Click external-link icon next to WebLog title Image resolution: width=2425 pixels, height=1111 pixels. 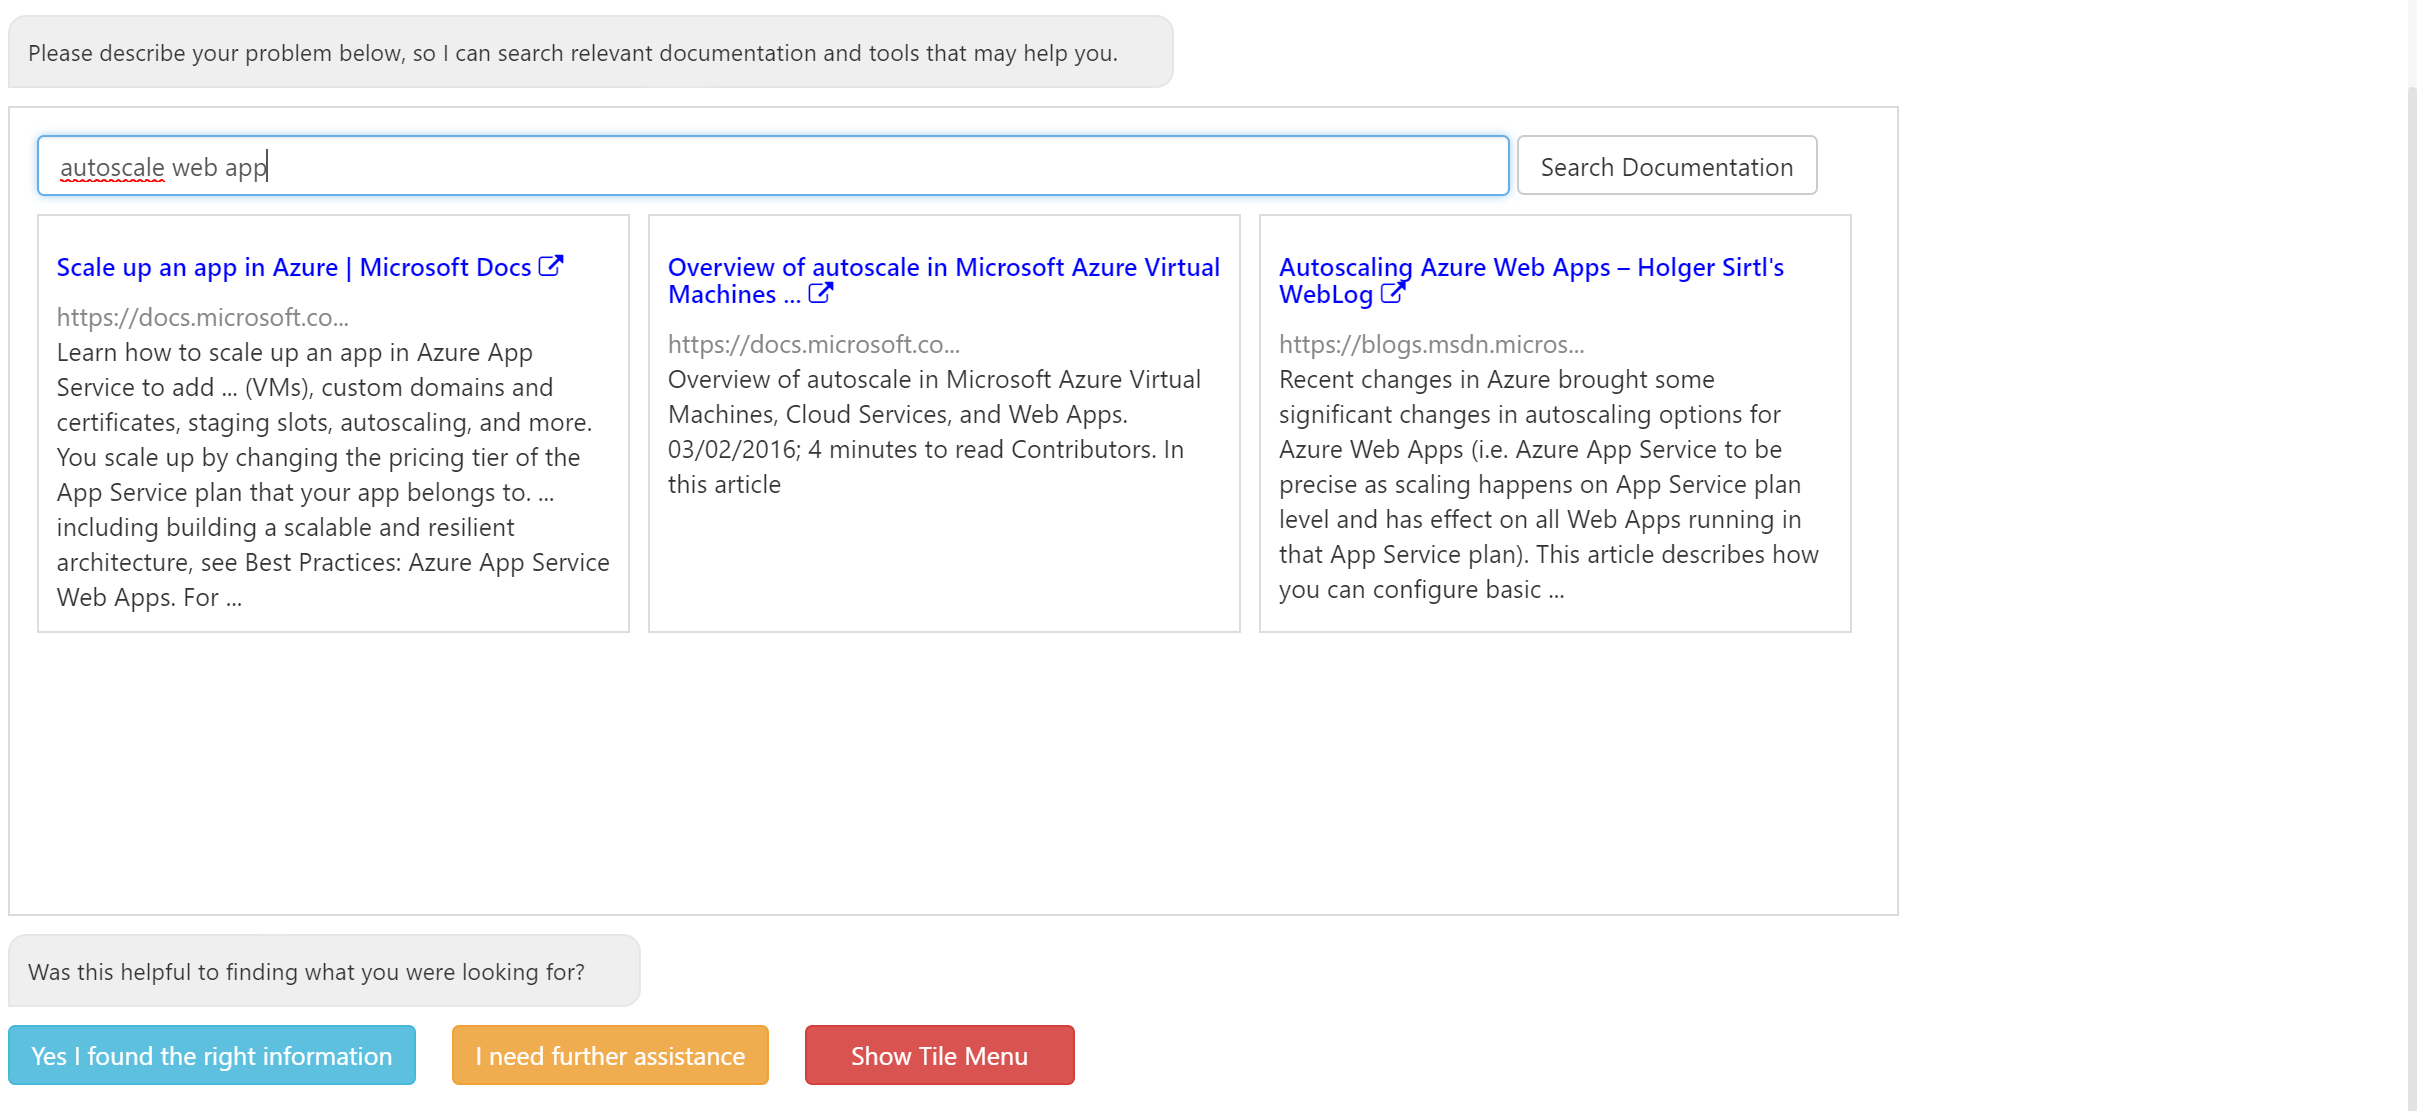tap(1392, 293)
